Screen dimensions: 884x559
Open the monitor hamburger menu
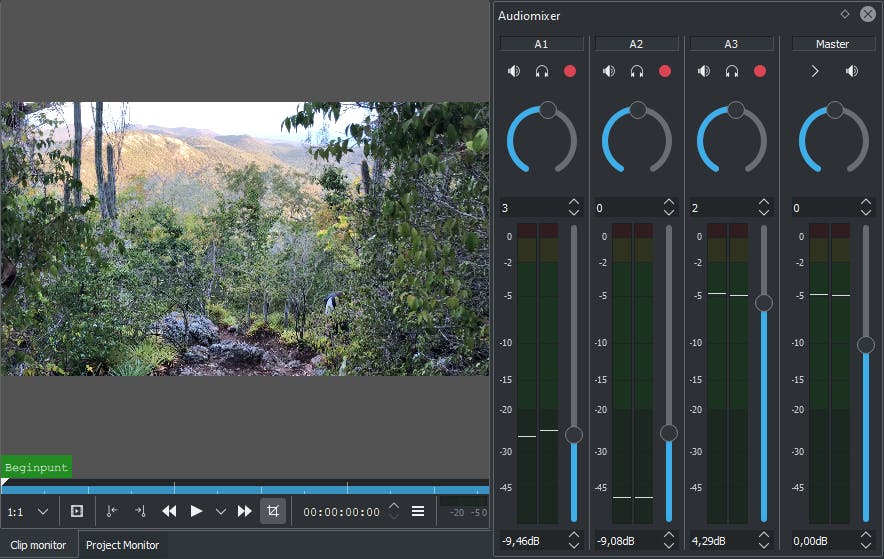pos(418,511)
